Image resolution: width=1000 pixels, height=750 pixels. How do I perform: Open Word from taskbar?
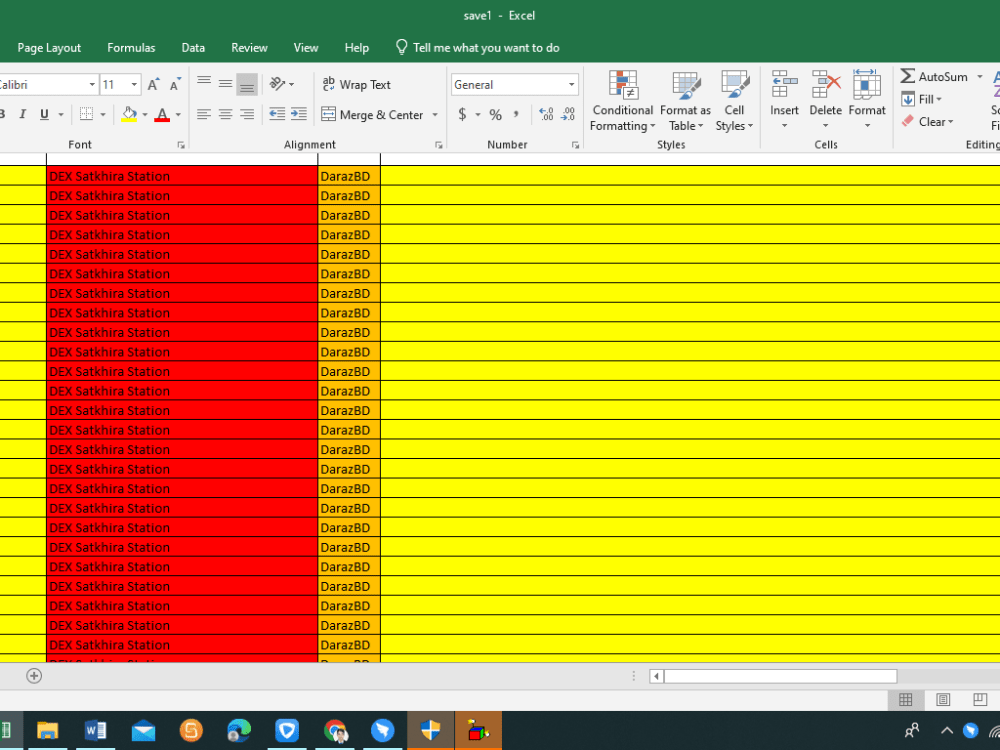pos(96,731)
